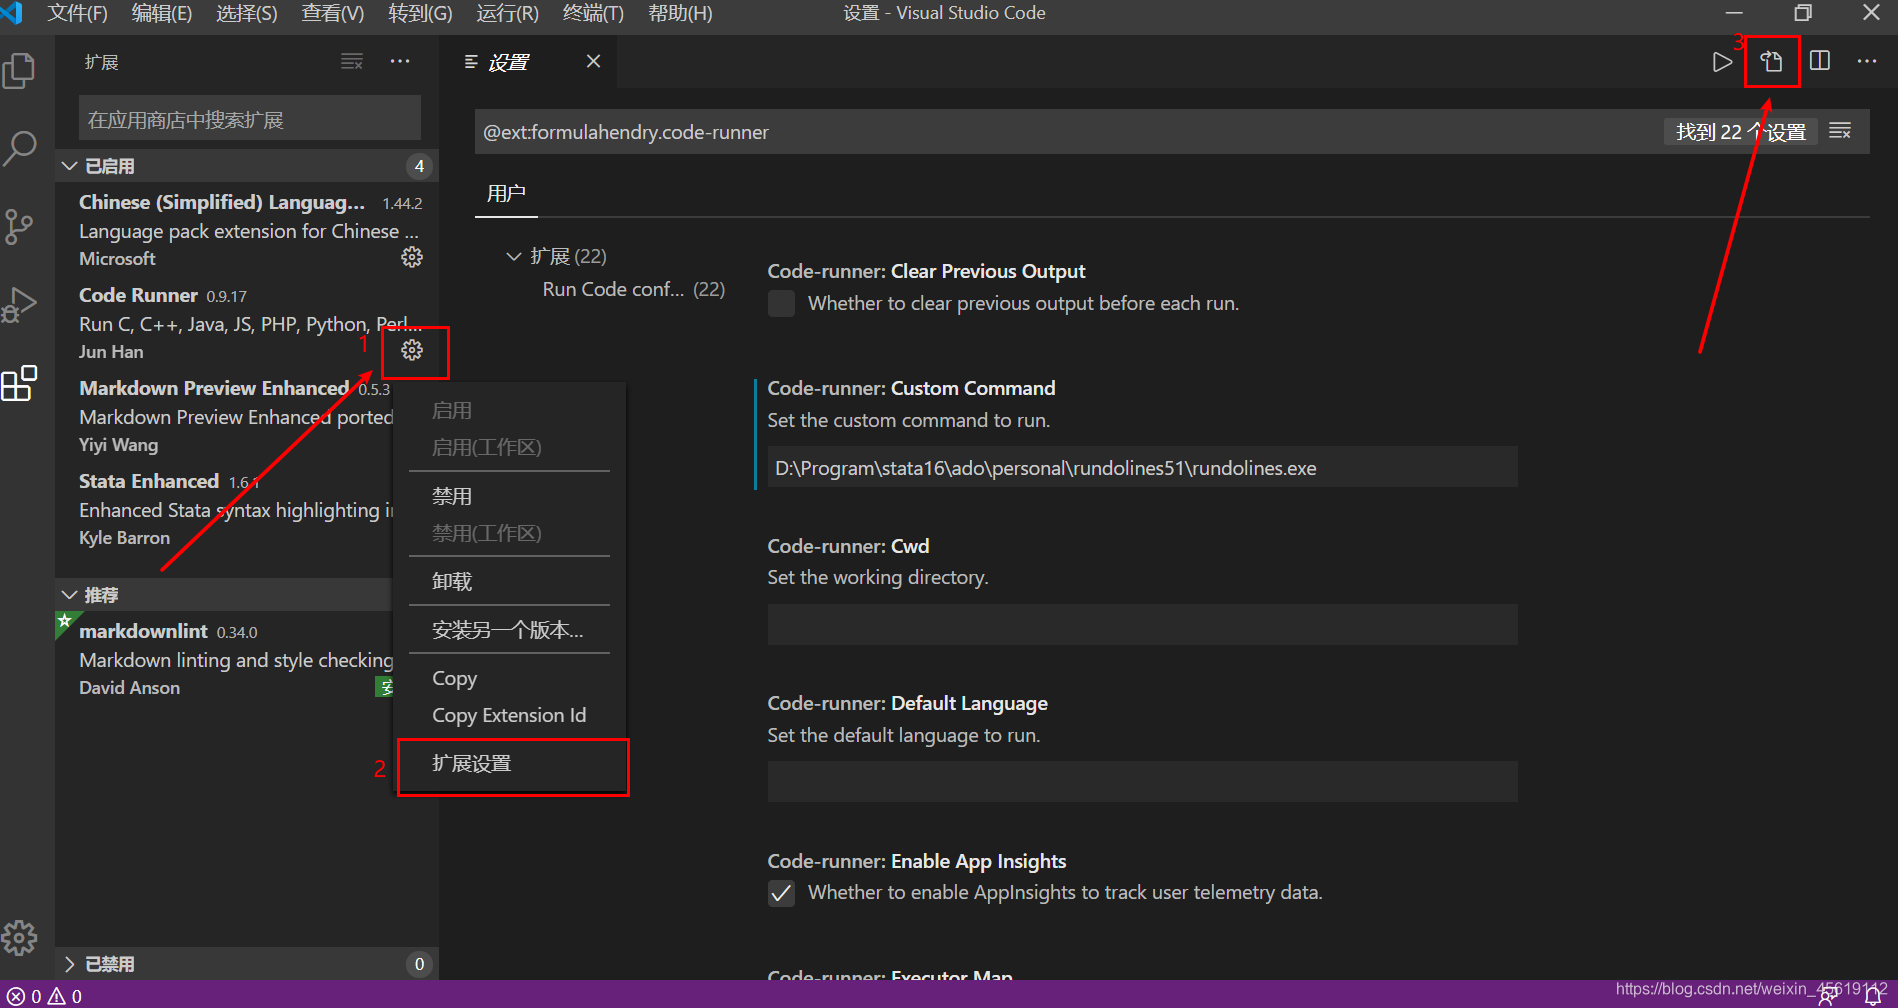Click the Run Code play button
The width and height of the screenshot is (1898, 1008).
1722,62
